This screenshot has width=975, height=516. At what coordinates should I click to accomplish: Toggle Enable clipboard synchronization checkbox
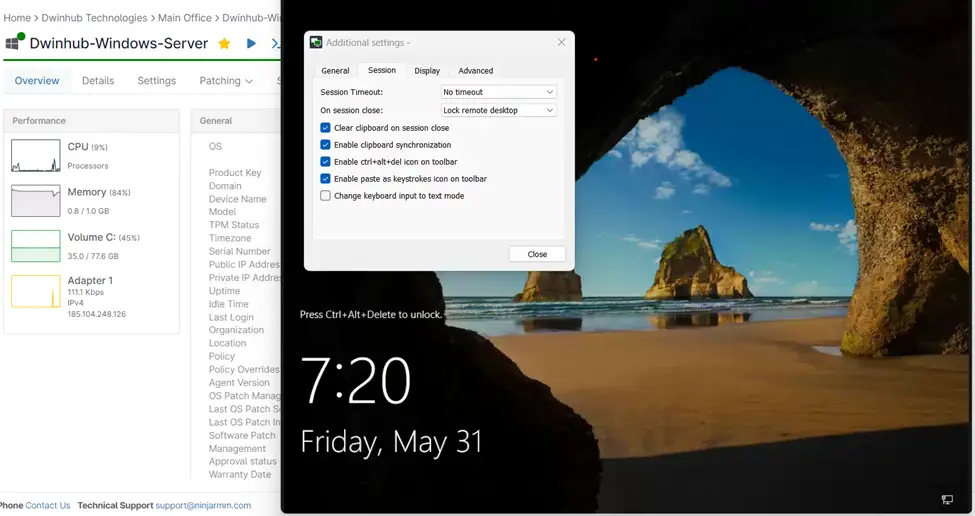click(x=325, y=145)
